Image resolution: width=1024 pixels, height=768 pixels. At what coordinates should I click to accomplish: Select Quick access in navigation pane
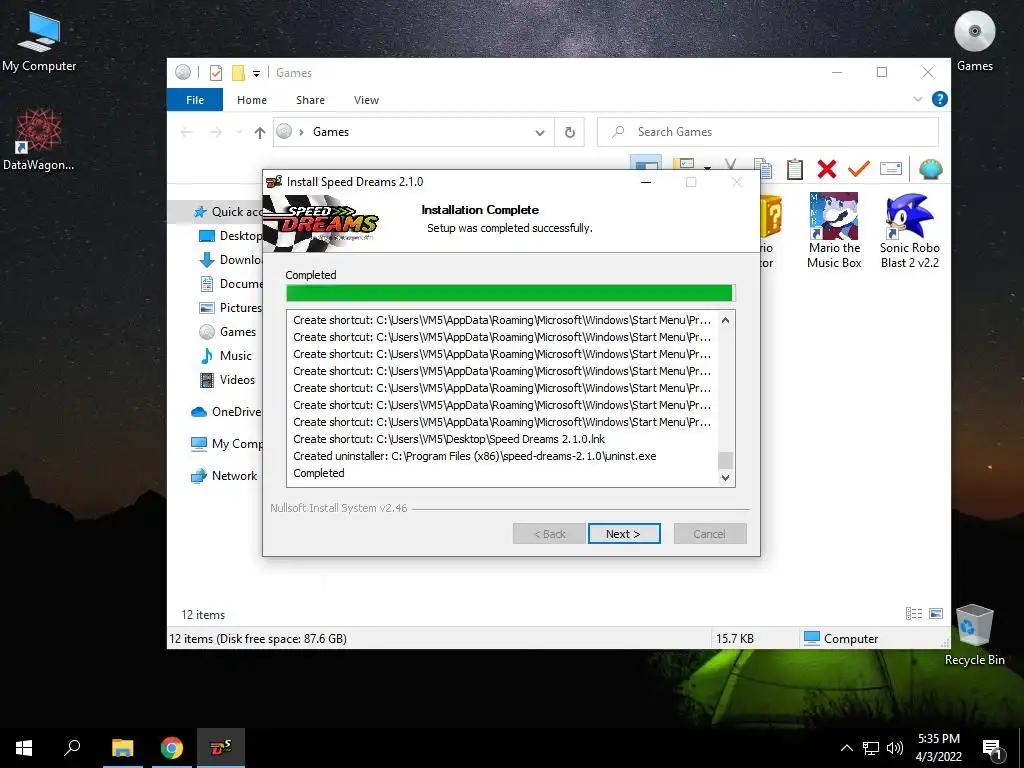click(x=227, y=212)
